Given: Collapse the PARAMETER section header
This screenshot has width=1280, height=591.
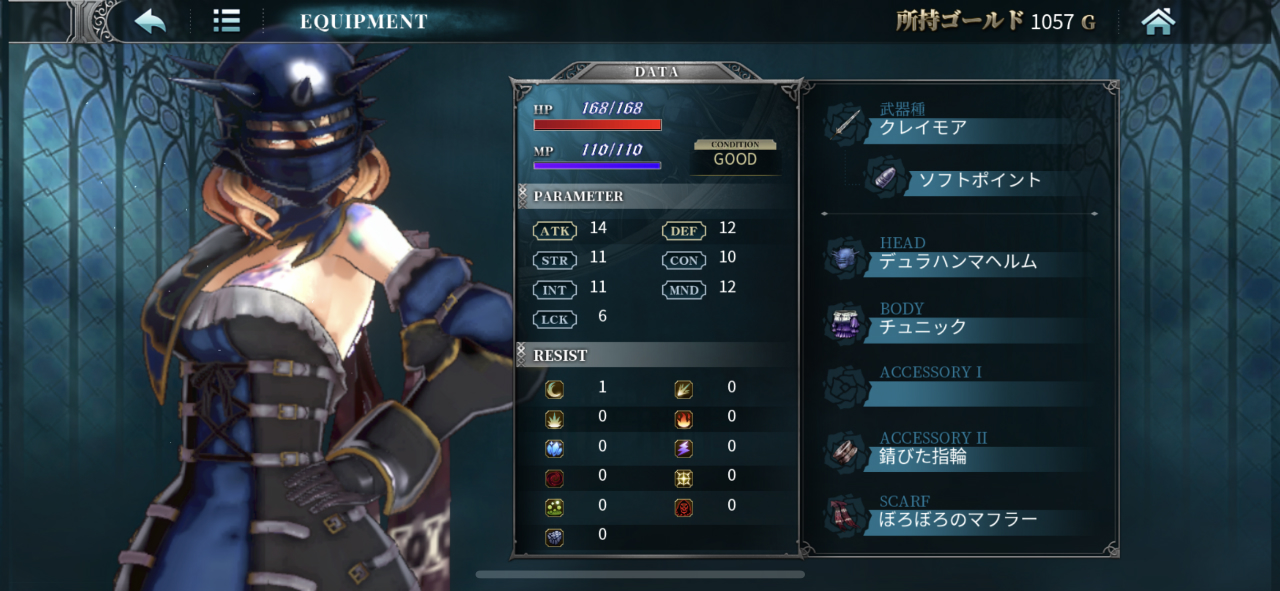Looking at the screenshot, I should pyautogui.click(x=656, y=196).
